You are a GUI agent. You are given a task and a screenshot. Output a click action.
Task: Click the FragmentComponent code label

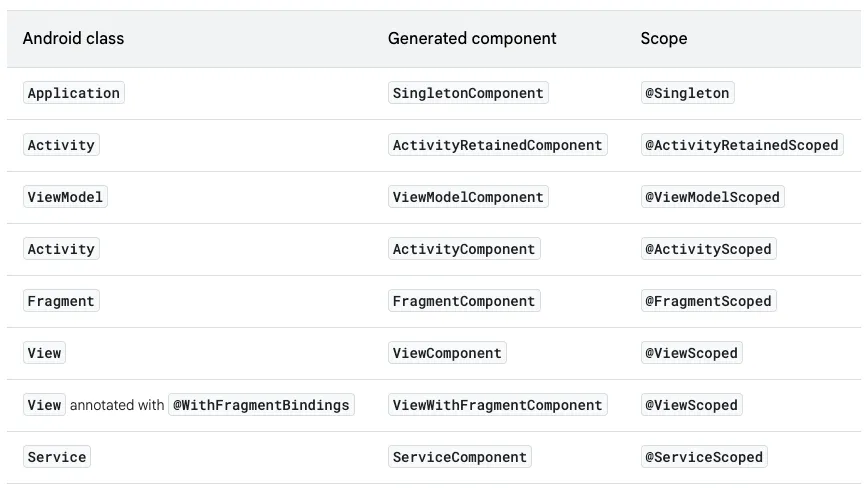point(464,301)
